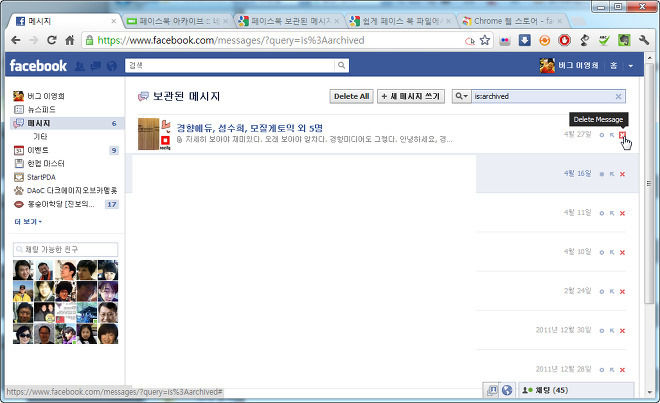Toggle read status circle on 4월 10일 message

[601, 252]
